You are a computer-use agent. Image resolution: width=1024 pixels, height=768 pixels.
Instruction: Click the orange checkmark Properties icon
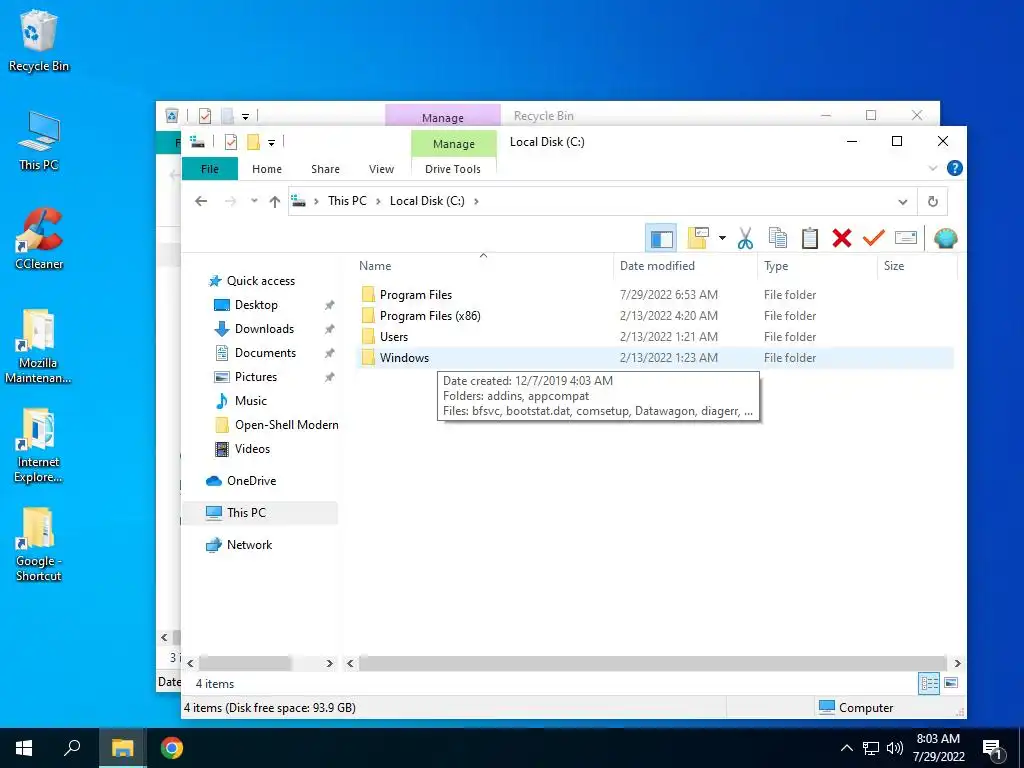click(x=873, y=238)
